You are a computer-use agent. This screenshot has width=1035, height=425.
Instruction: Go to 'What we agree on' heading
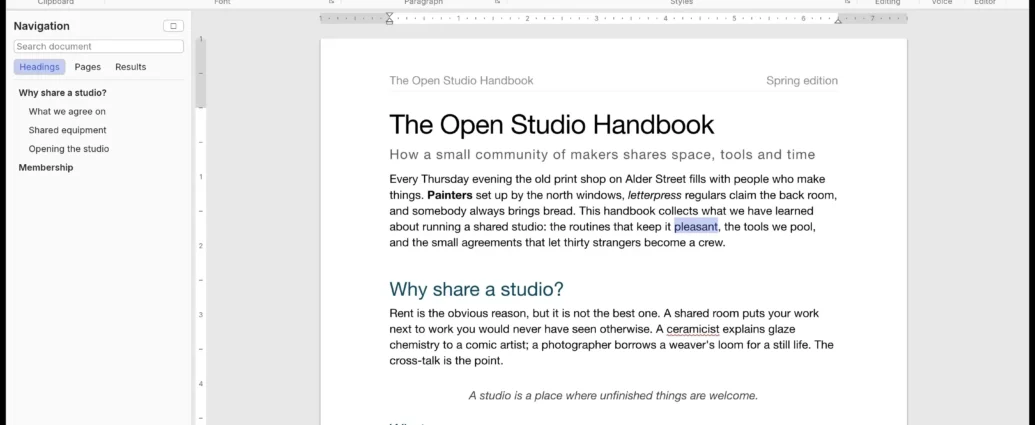[x=67, y=112]
